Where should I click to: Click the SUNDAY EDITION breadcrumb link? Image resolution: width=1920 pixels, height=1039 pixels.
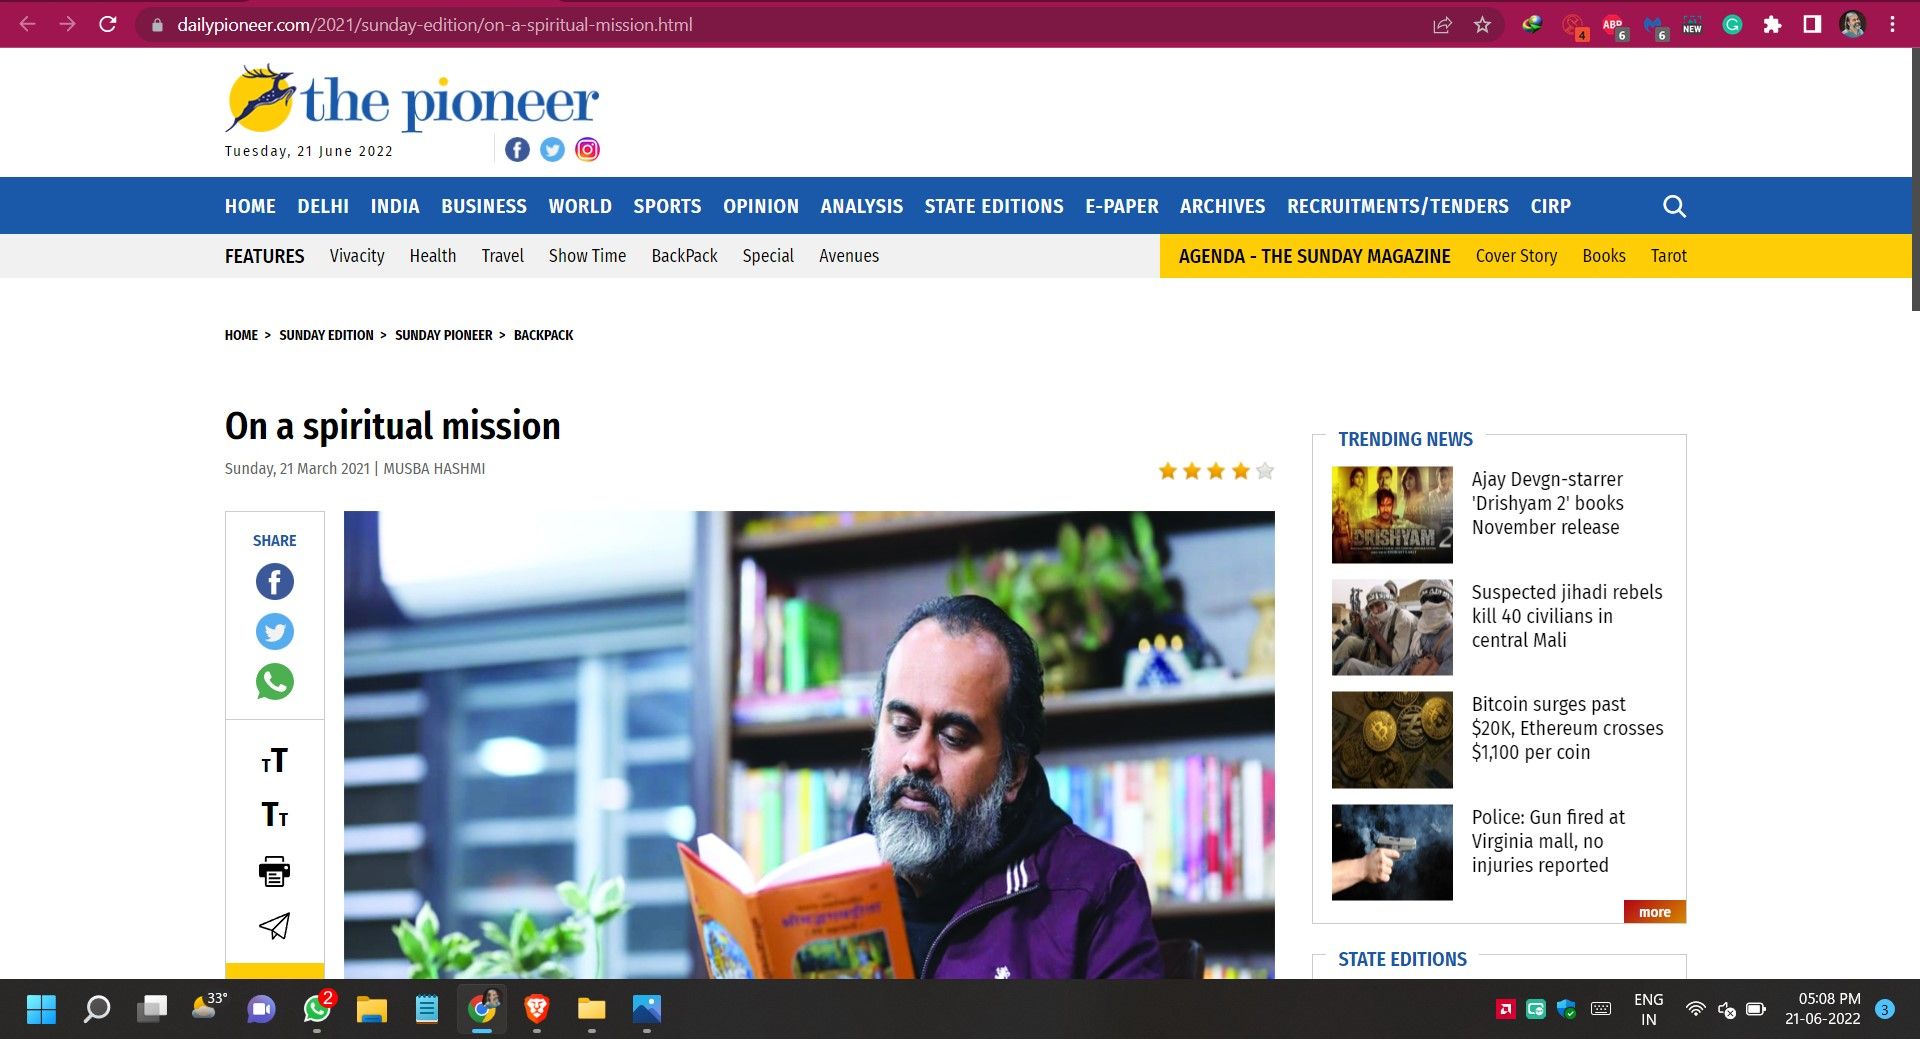[x=326, y=335]
